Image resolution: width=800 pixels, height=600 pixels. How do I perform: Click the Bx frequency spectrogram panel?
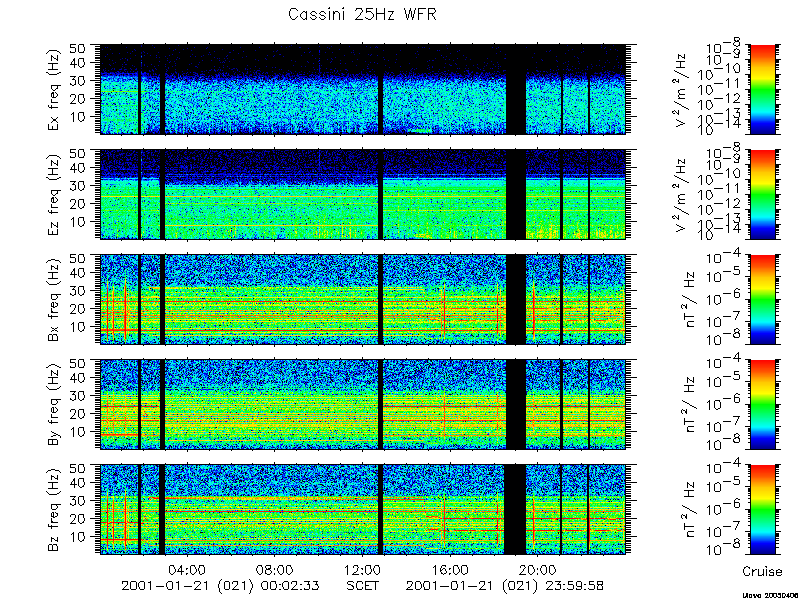pos(363,299)
